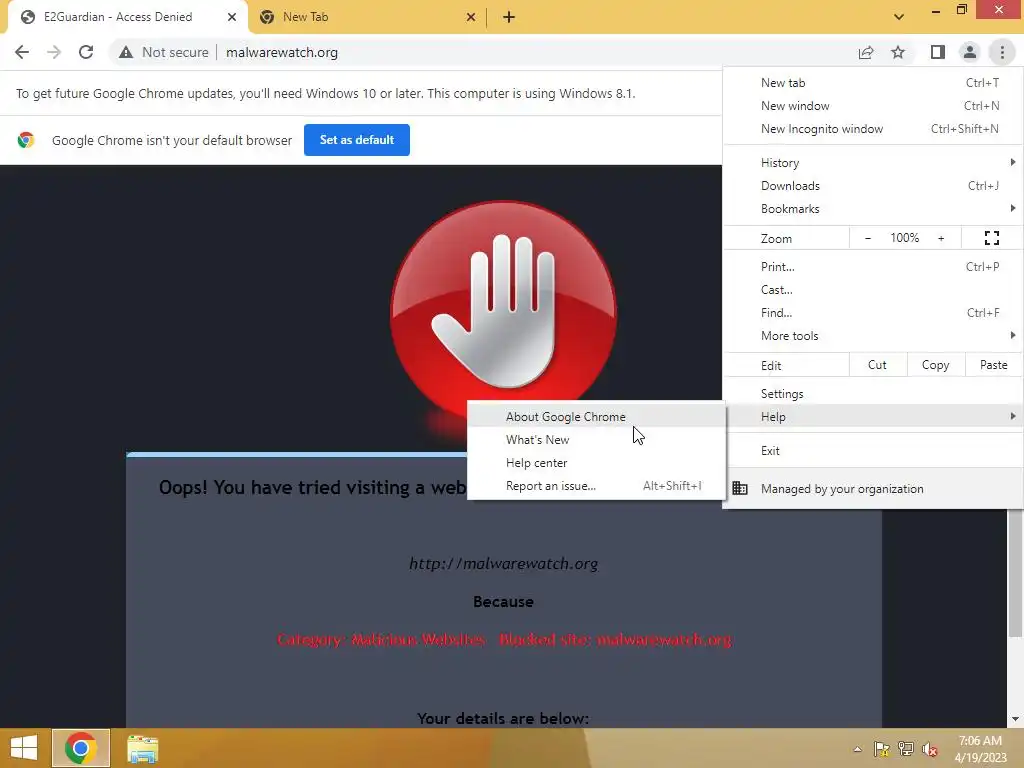
Task: Open What's New in Help submenu
Action: pos(596,440)
